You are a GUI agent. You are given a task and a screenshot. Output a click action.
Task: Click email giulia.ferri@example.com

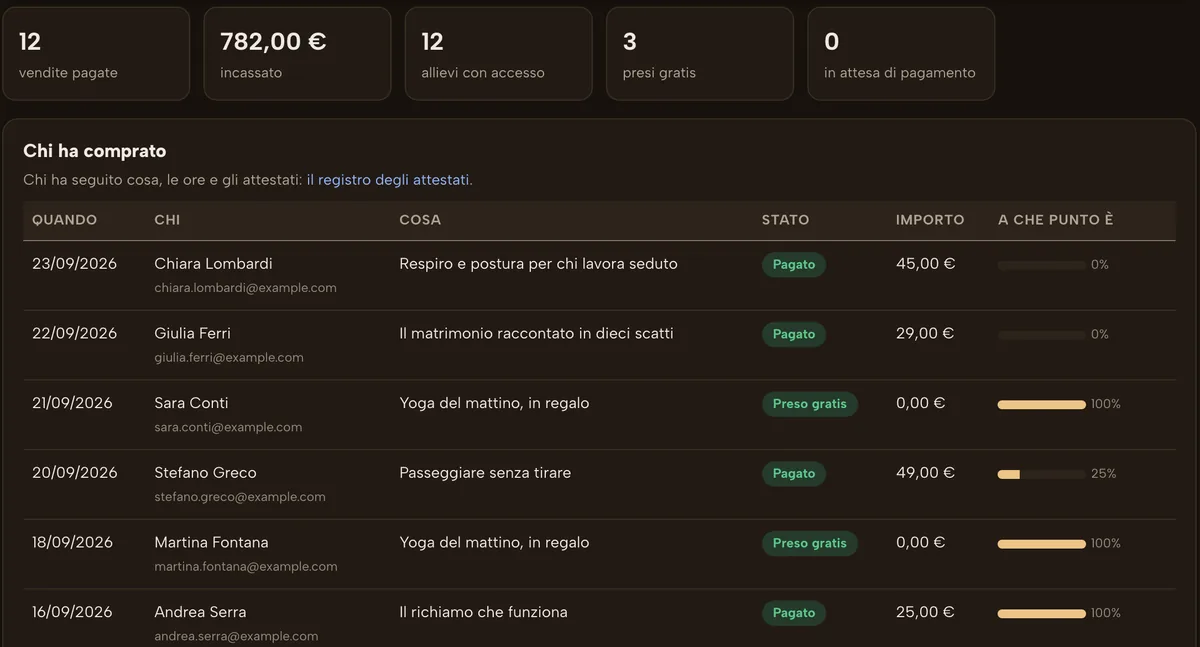[x=229, y=357]
